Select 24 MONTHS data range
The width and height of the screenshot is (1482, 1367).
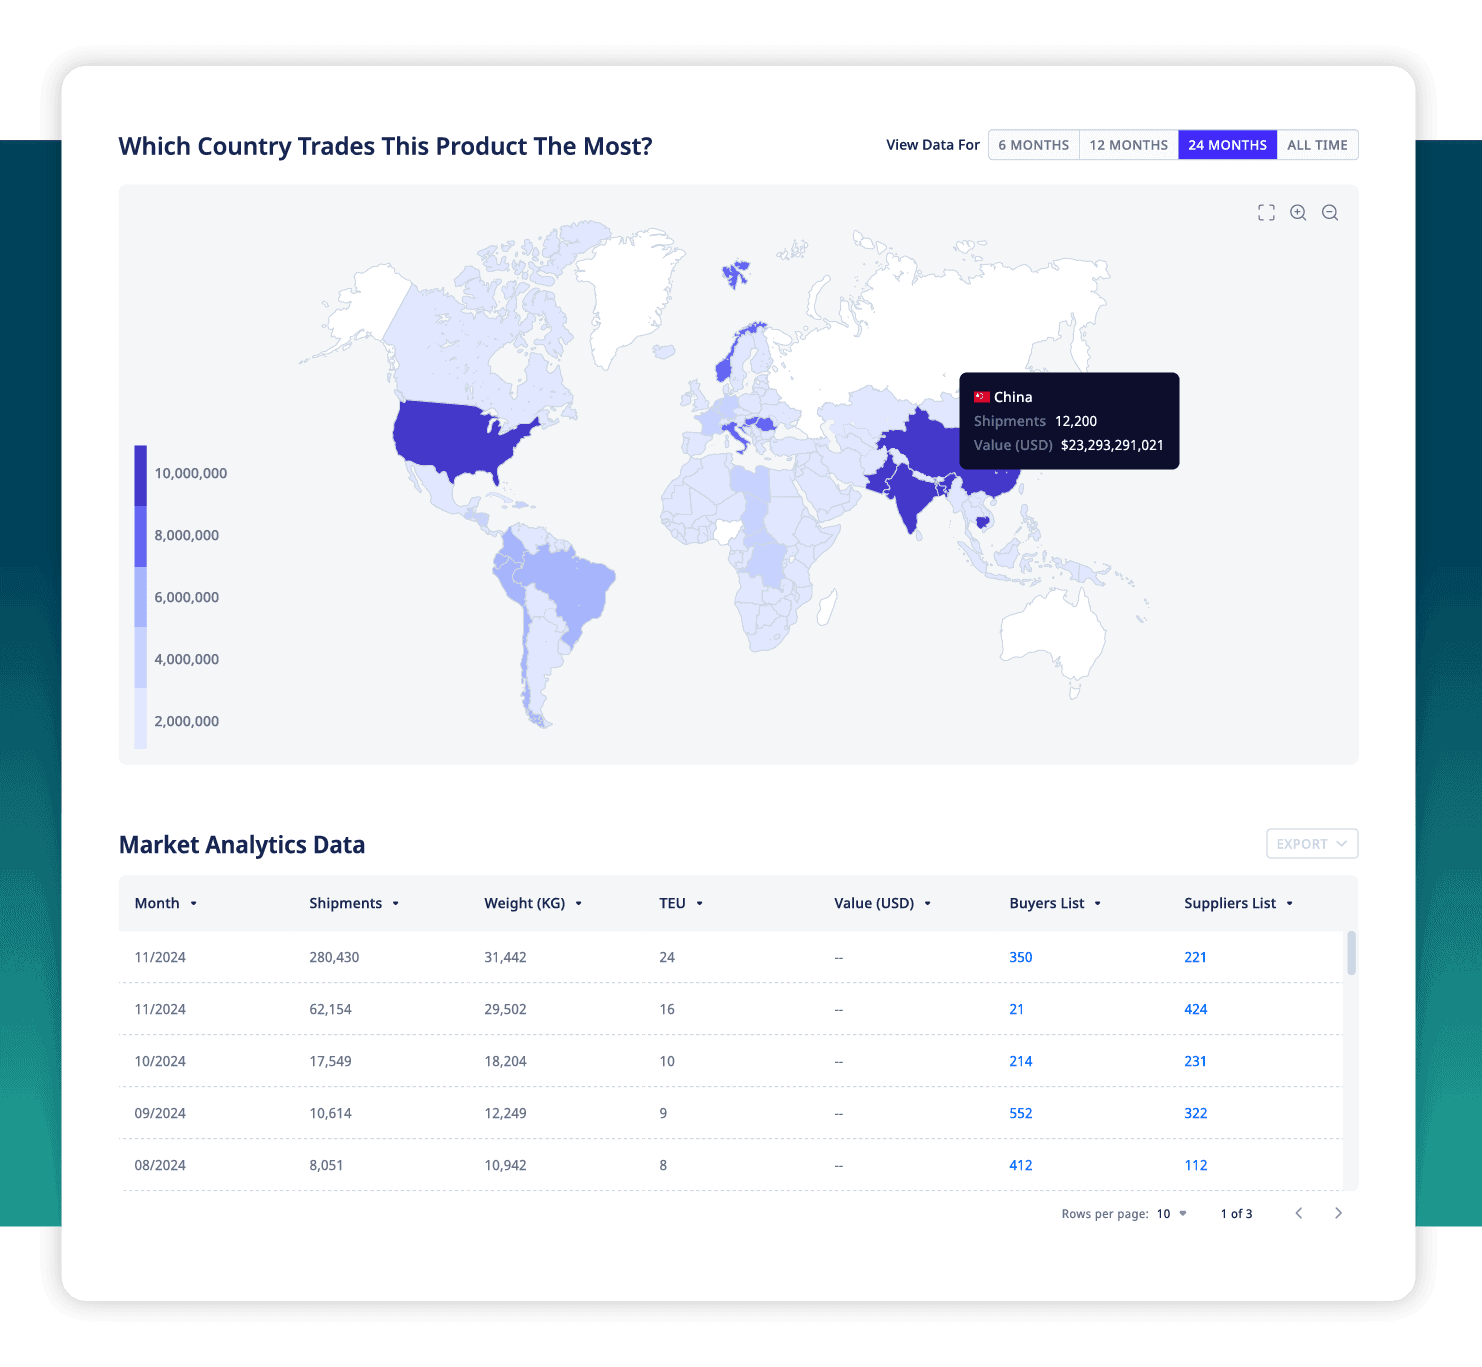1228,145
